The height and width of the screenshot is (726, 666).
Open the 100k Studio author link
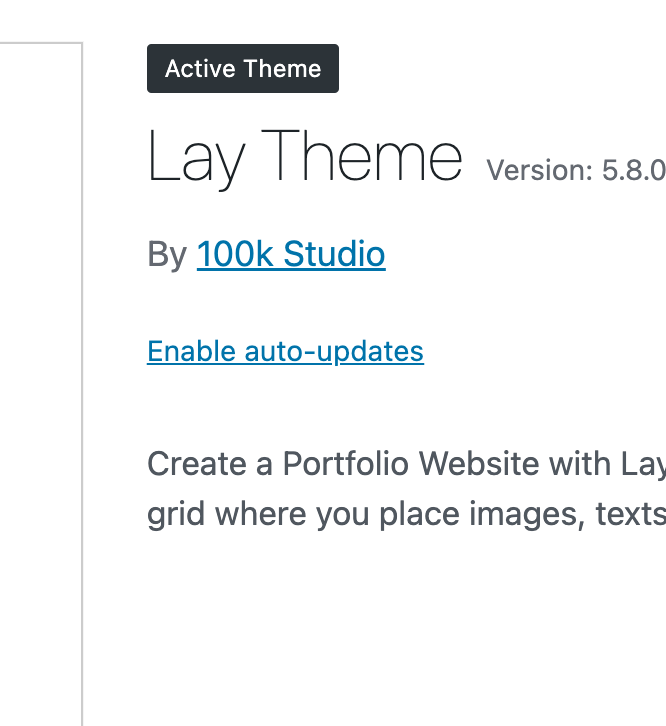[x=290, y=255]
